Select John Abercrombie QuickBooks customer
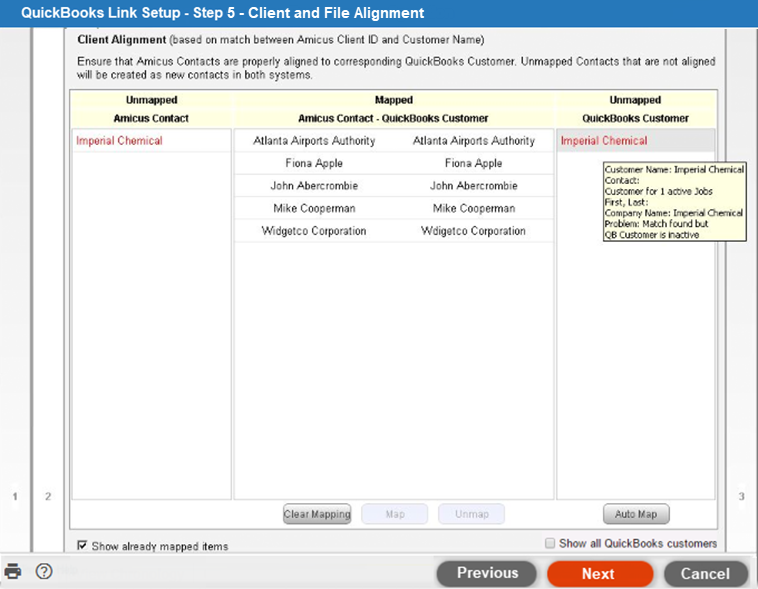 [474, 186]
